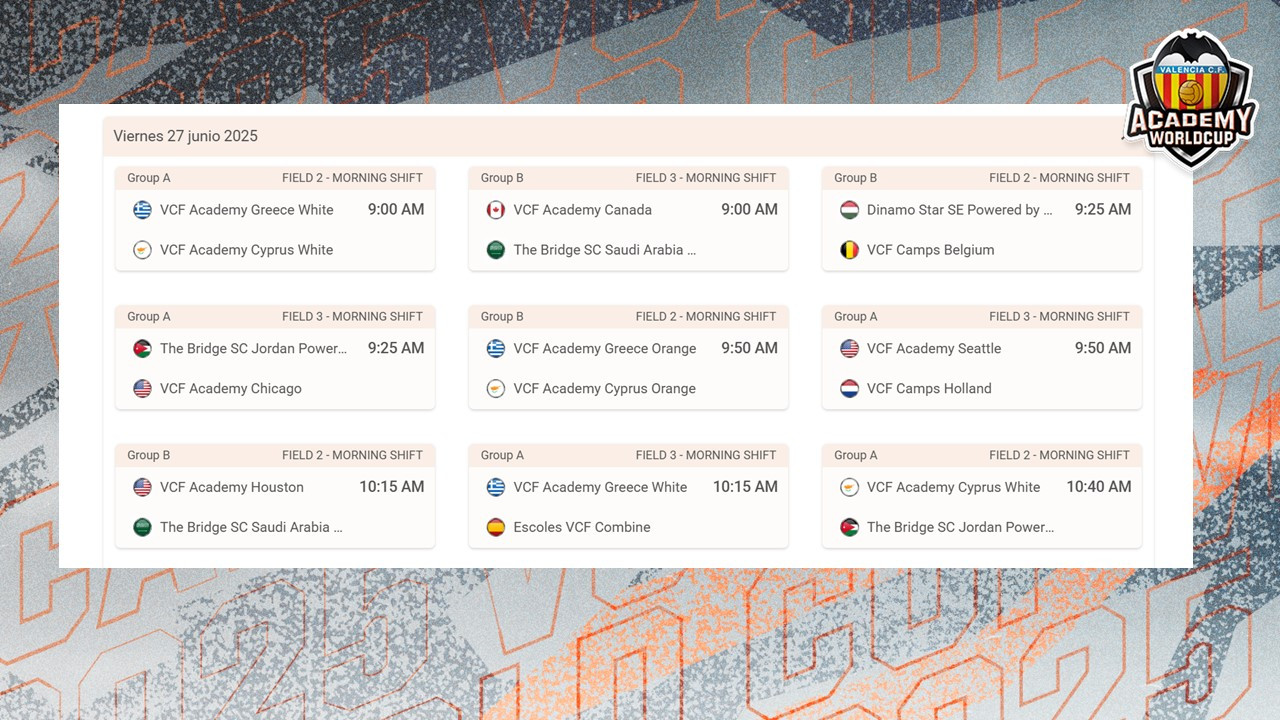Click the Canada flag next to VCF Academy Canada
The width and height of the screenshot is (1280, 720).
pyautogui.click(x=496, y=210)
